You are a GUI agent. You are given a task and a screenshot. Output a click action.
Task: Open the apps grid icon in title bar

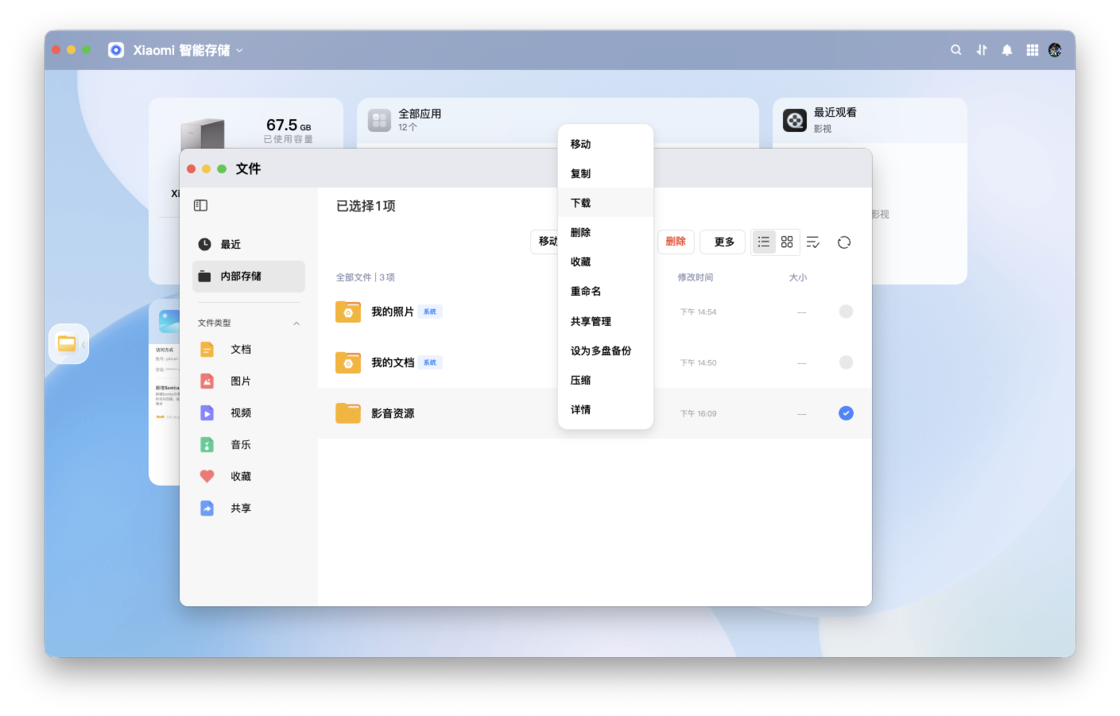pos(1032,50)
